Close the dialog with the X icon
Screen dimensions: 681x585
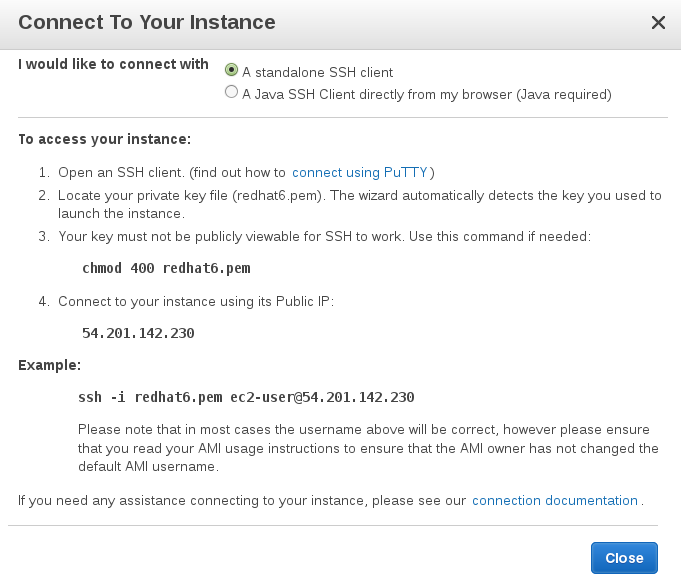[x=658, y=22]
